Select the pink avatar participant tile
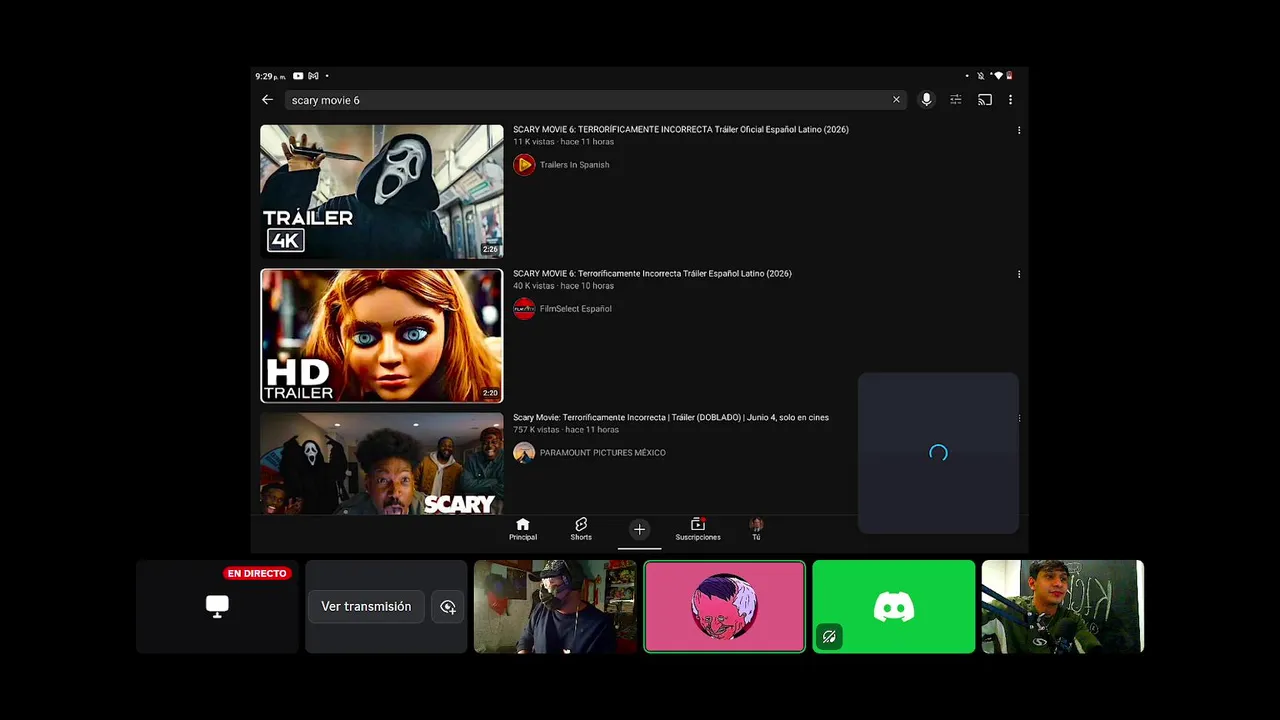This screenshot has width=1280, height=720. [x=724, y=606]
